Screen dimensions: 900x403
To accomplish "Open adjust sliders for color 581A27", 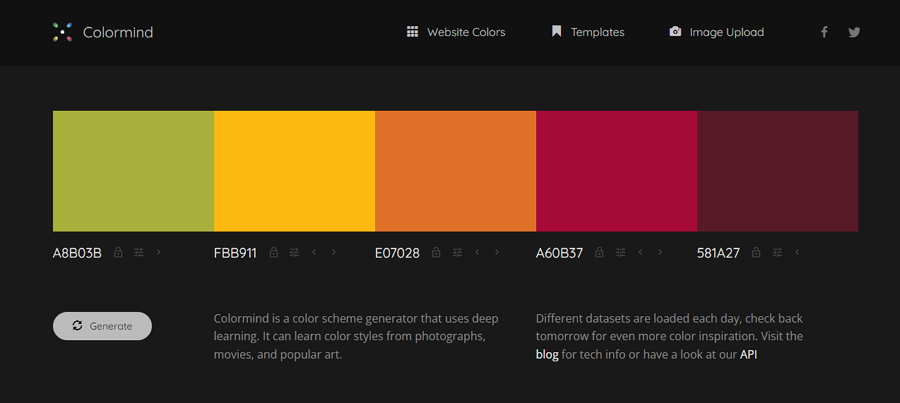I will tap(777, 252).
